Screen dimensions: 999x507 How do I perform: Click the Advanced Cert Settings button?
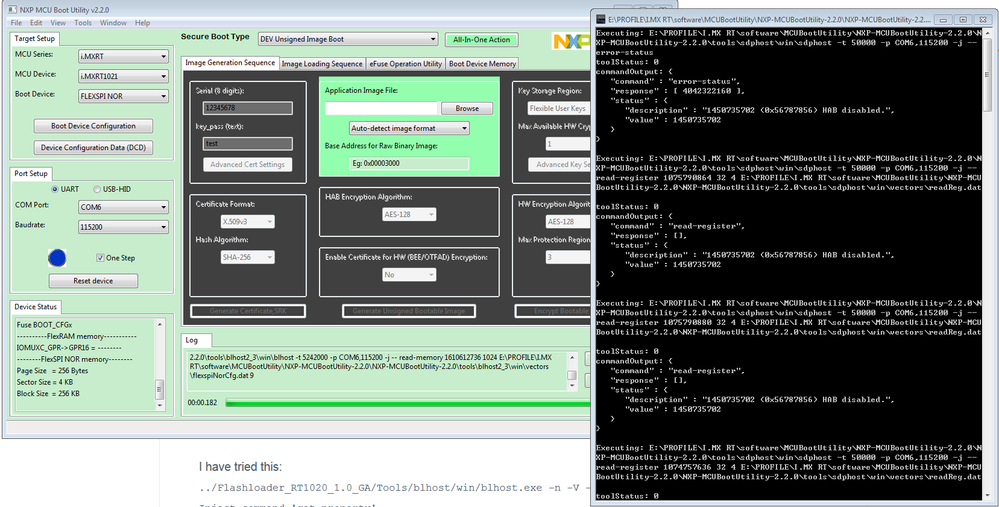click(x=247, y=164)
